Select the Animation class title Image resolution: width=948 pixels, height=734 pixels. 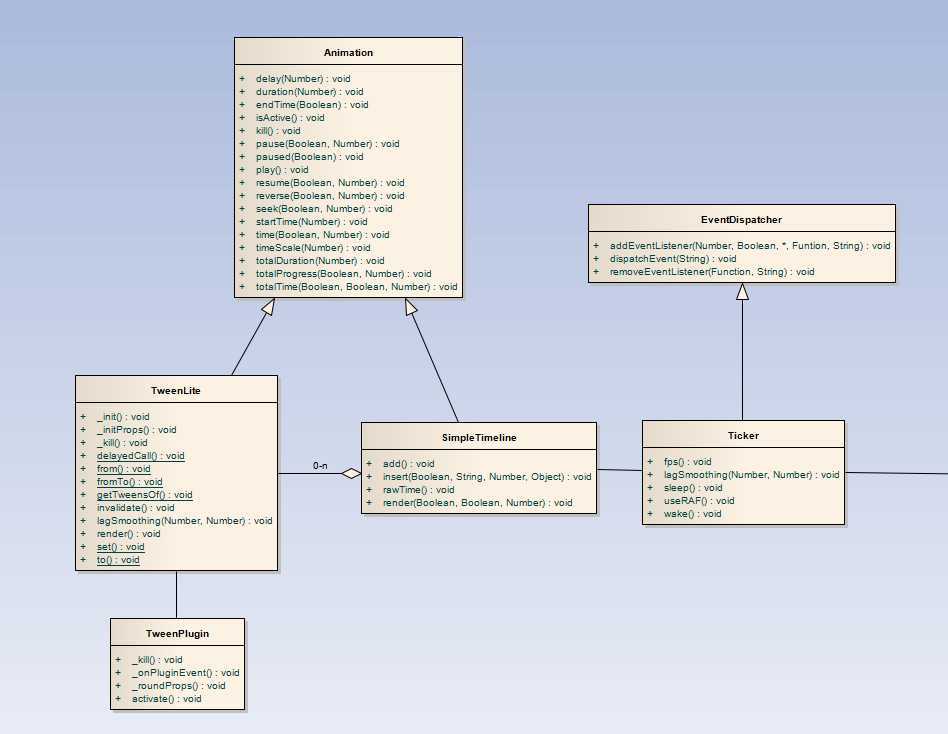(x=348, y=53)
